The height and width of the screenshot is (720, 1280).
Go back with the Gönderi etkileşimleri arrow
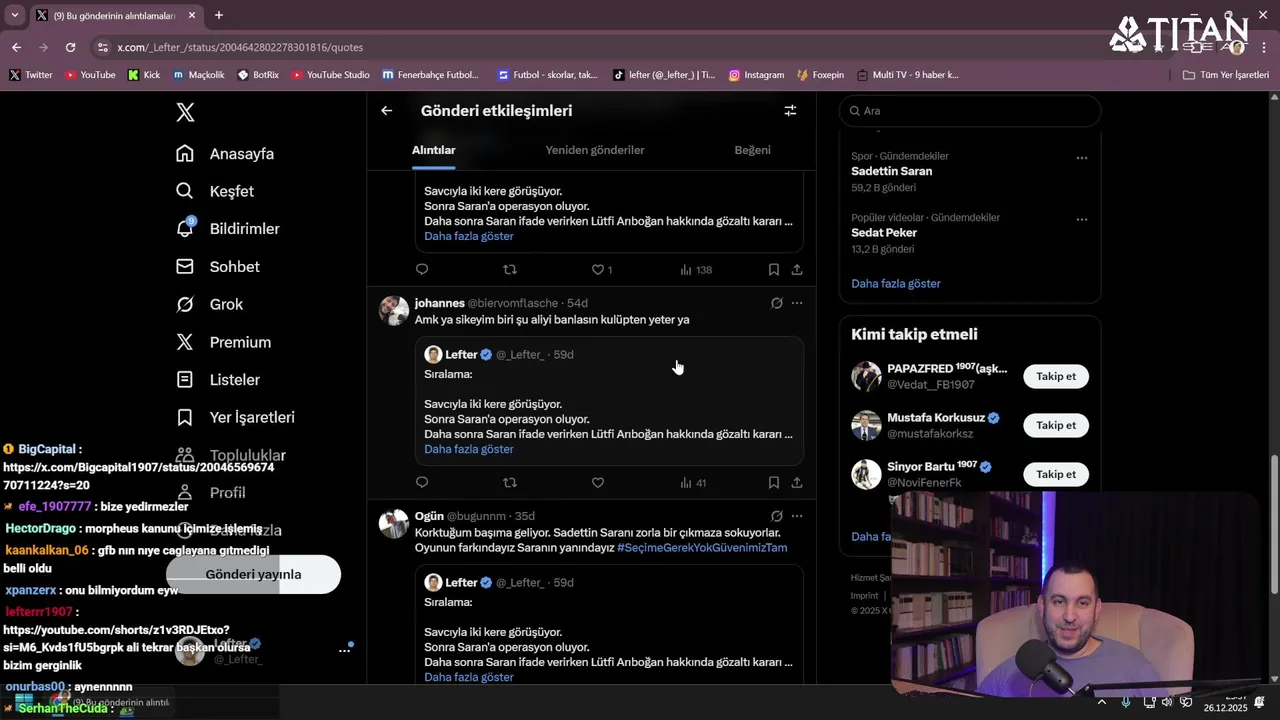click(387, 111)
